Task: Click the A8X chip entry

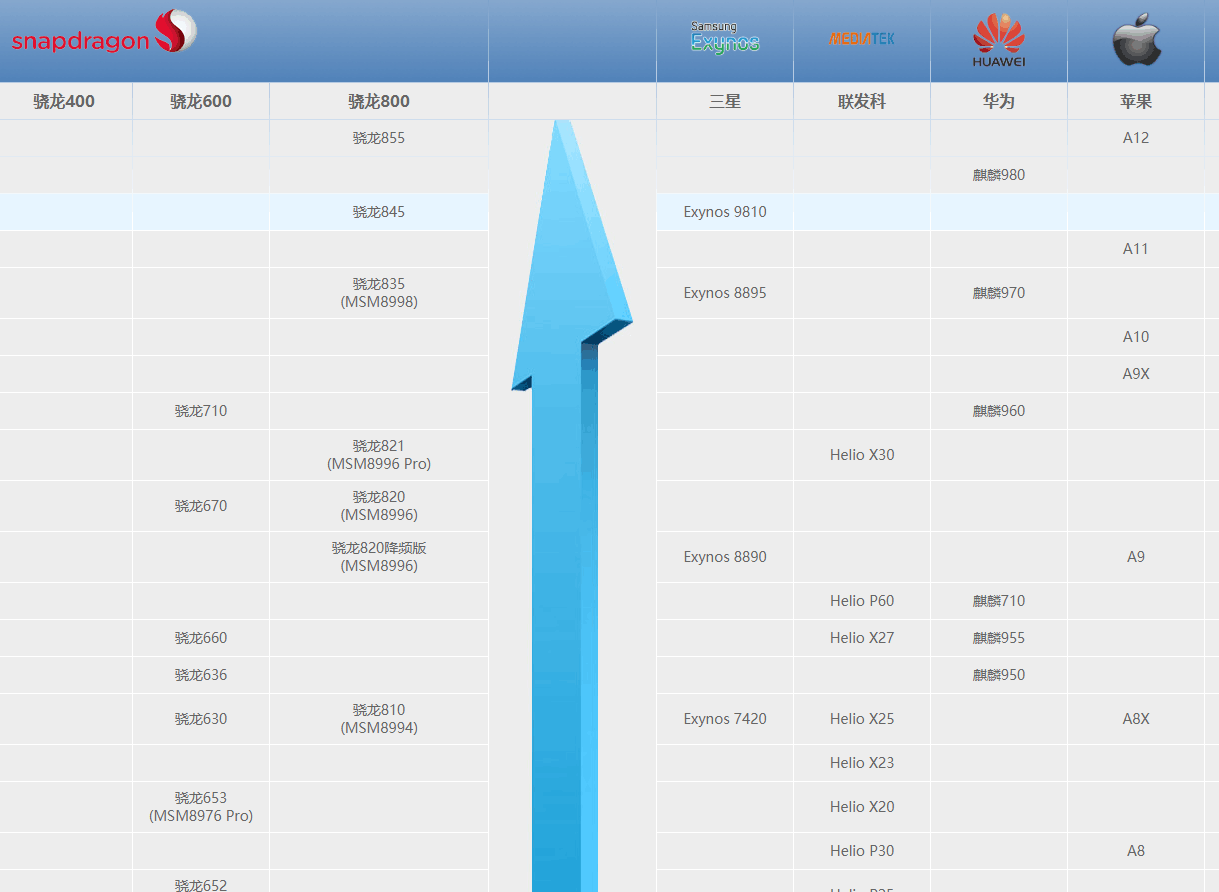Action: [x=1136, y=719]
